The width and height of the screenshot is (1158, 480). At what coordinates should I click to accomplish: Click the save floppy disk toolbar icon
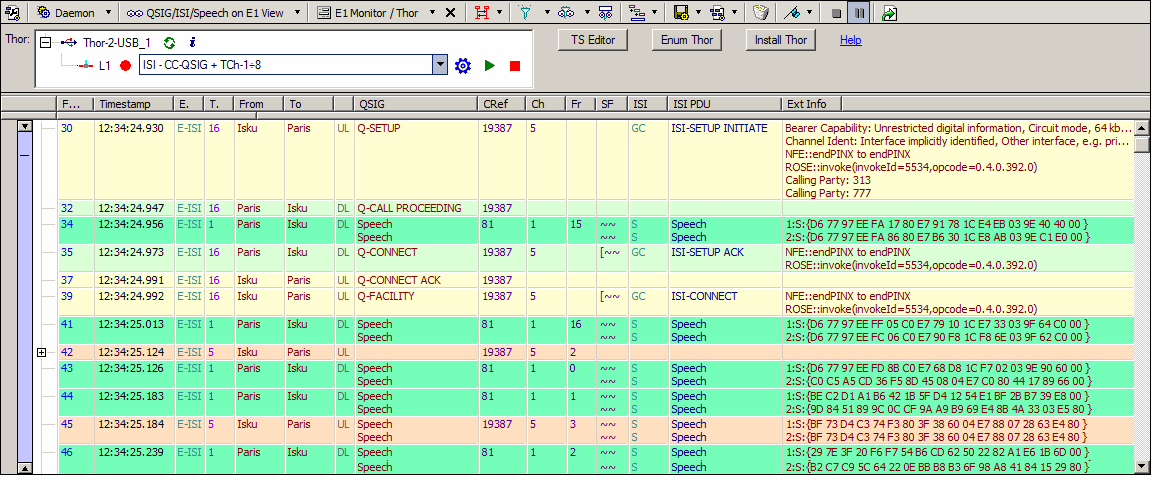(680, 13)
